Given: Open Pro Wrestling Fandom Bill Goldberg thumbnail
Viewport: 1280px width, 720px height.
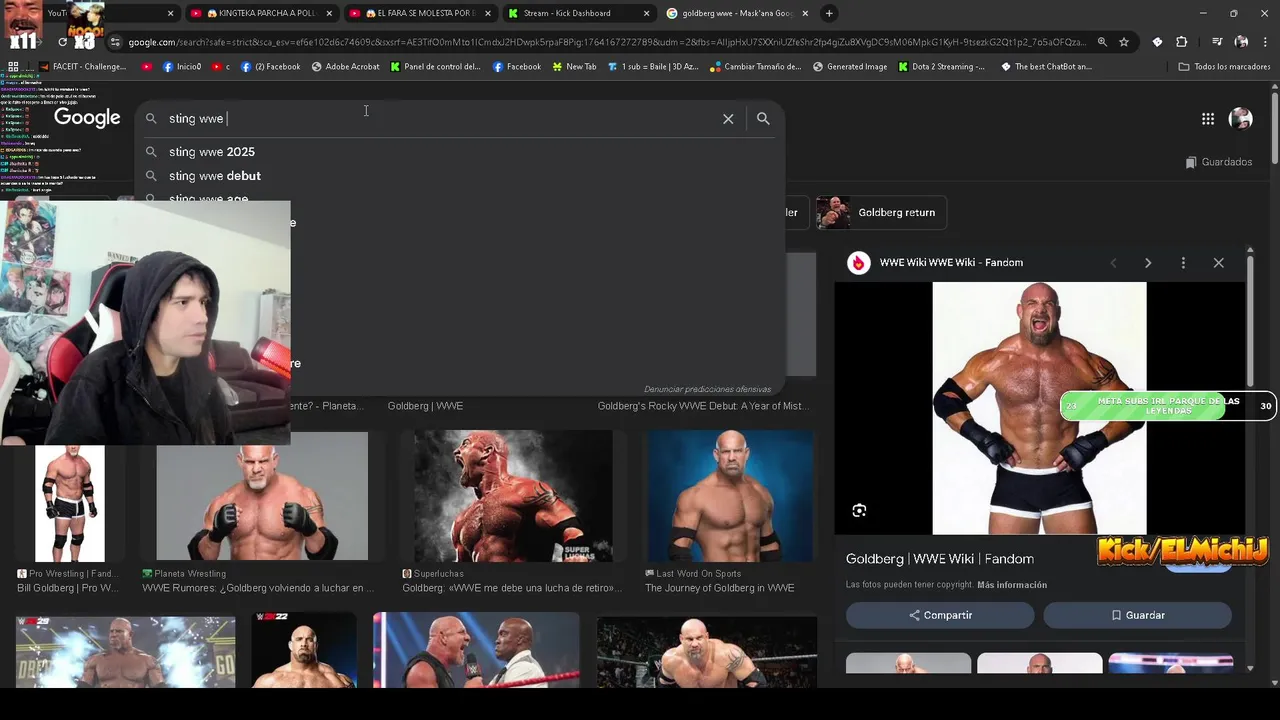Looking at the screenshot, I should pyautogui.click(x=70, y=503).
